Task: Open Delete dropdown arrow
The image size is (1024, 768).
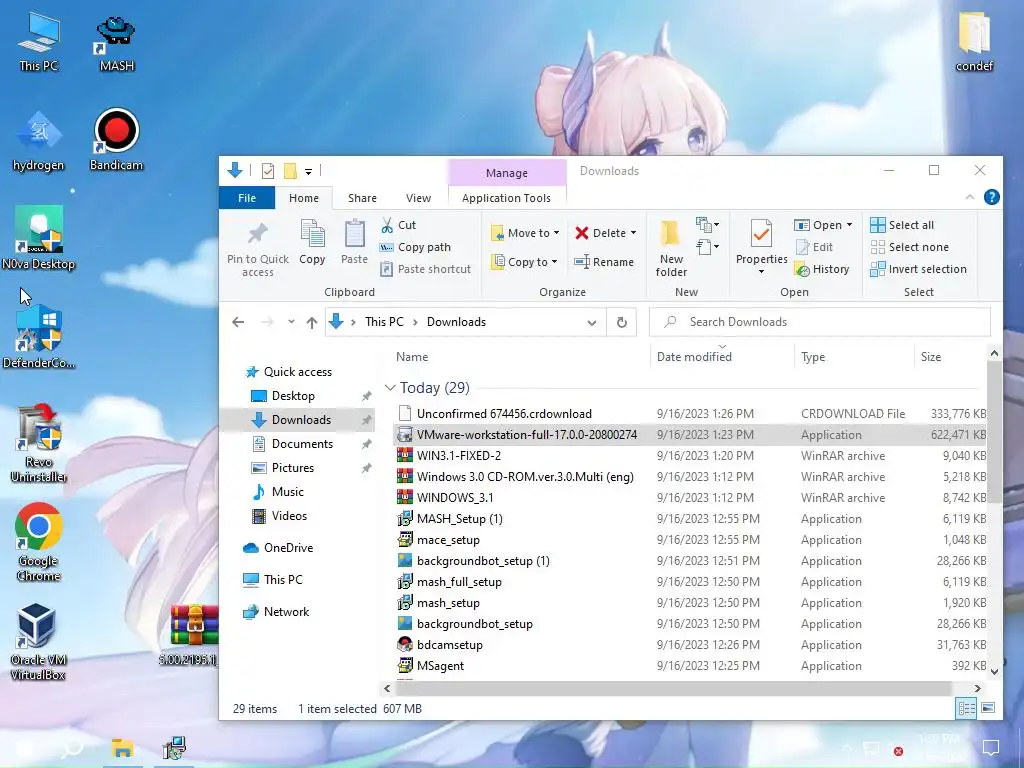Action: click(x=633, y=233)
